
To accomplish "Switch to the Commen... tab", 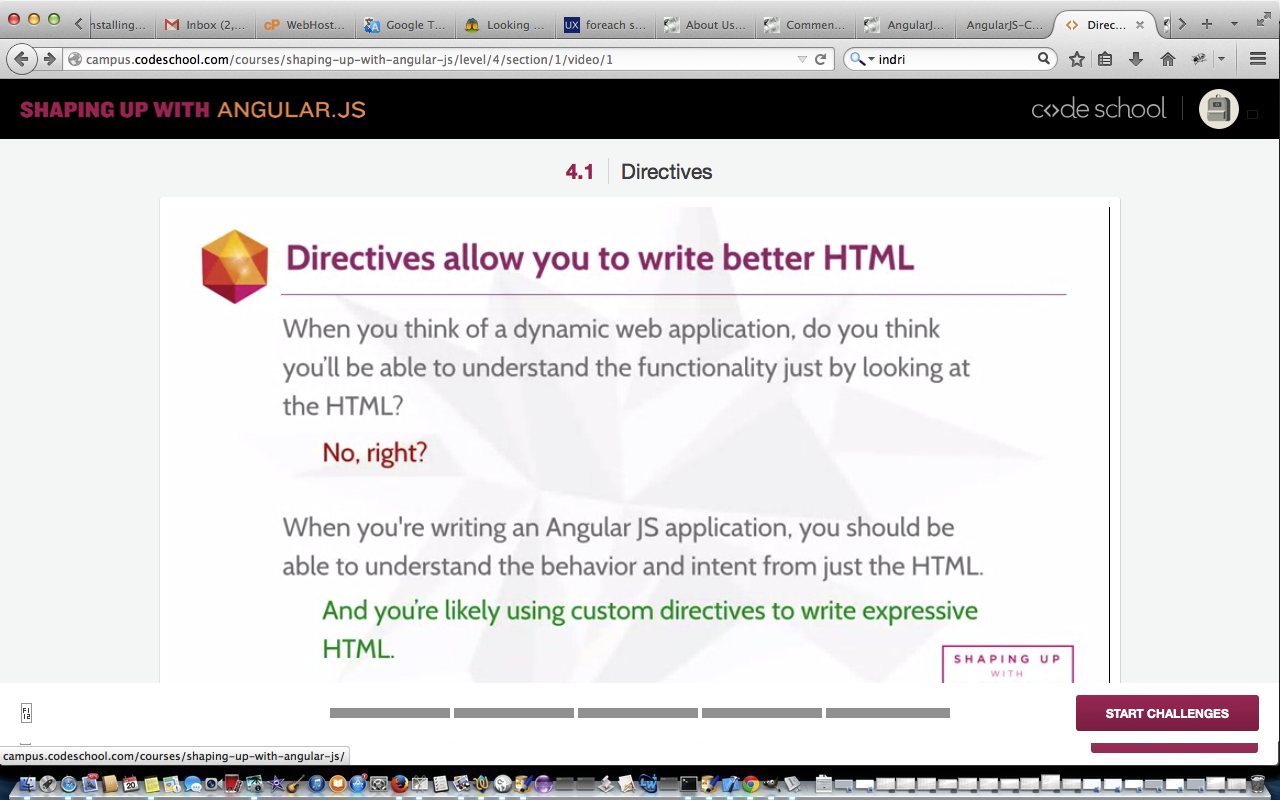I will point(804,25).
